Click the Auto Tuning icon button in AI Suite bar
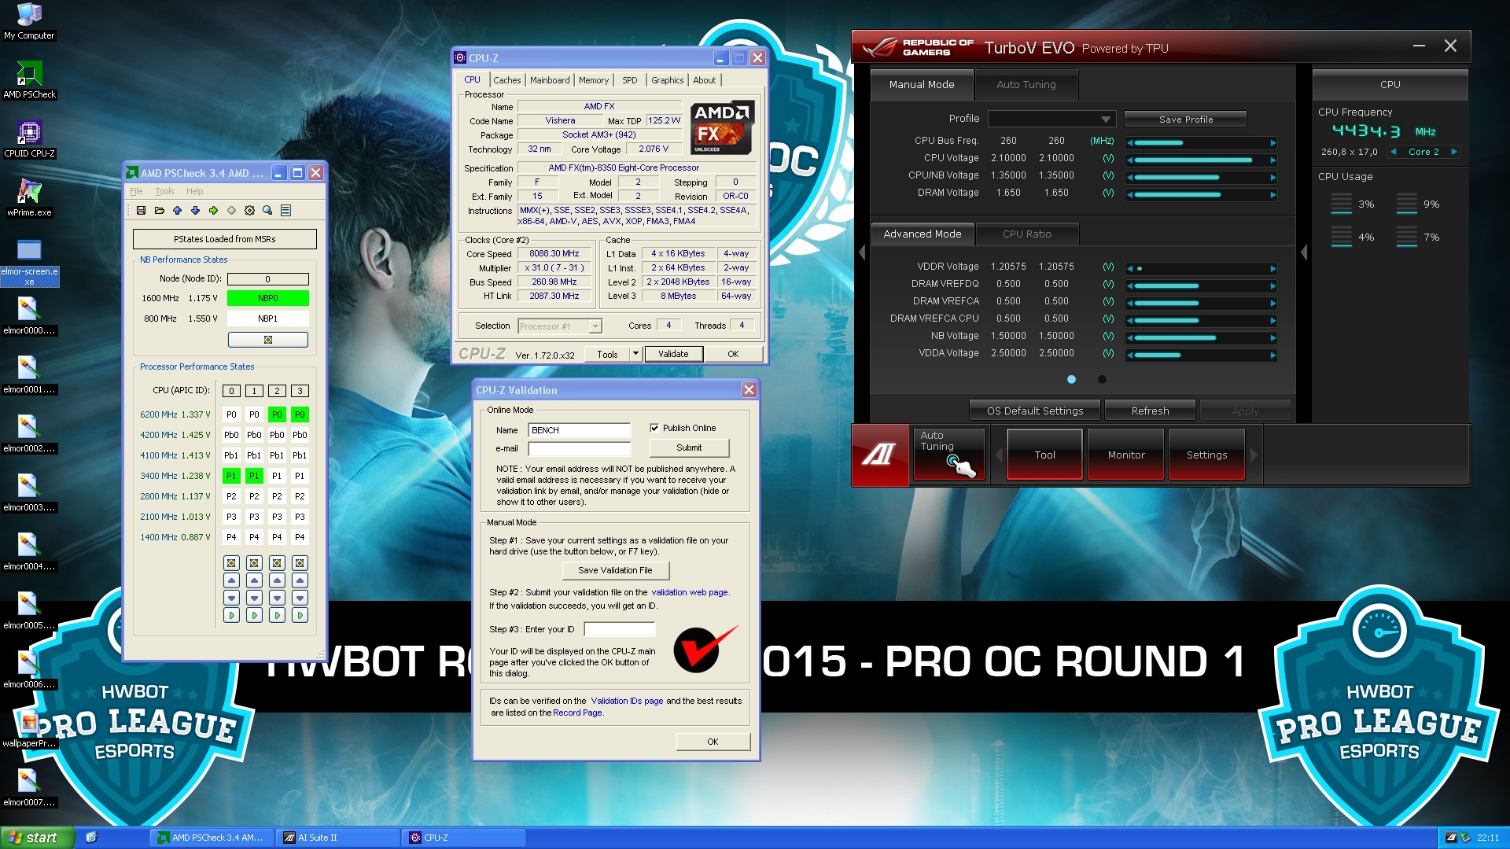Screen dimensions: 1510x849 pyautogui.click(x=949, y=455)
